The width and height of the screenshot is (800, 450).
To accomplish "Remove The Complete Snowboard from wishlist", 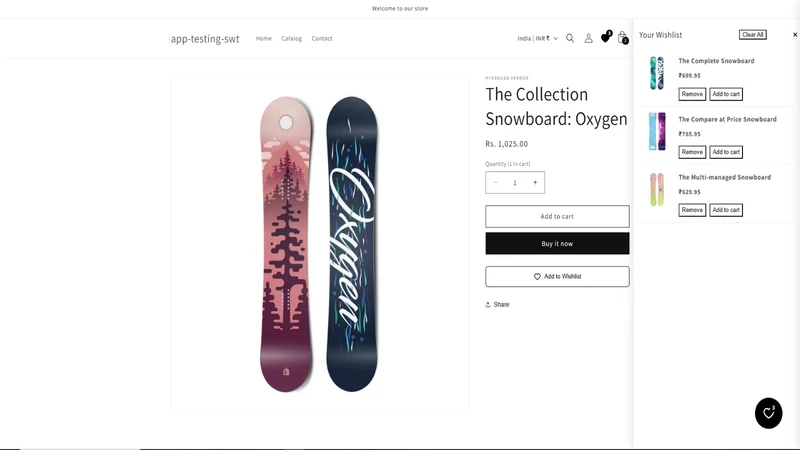I will (692, 94).
